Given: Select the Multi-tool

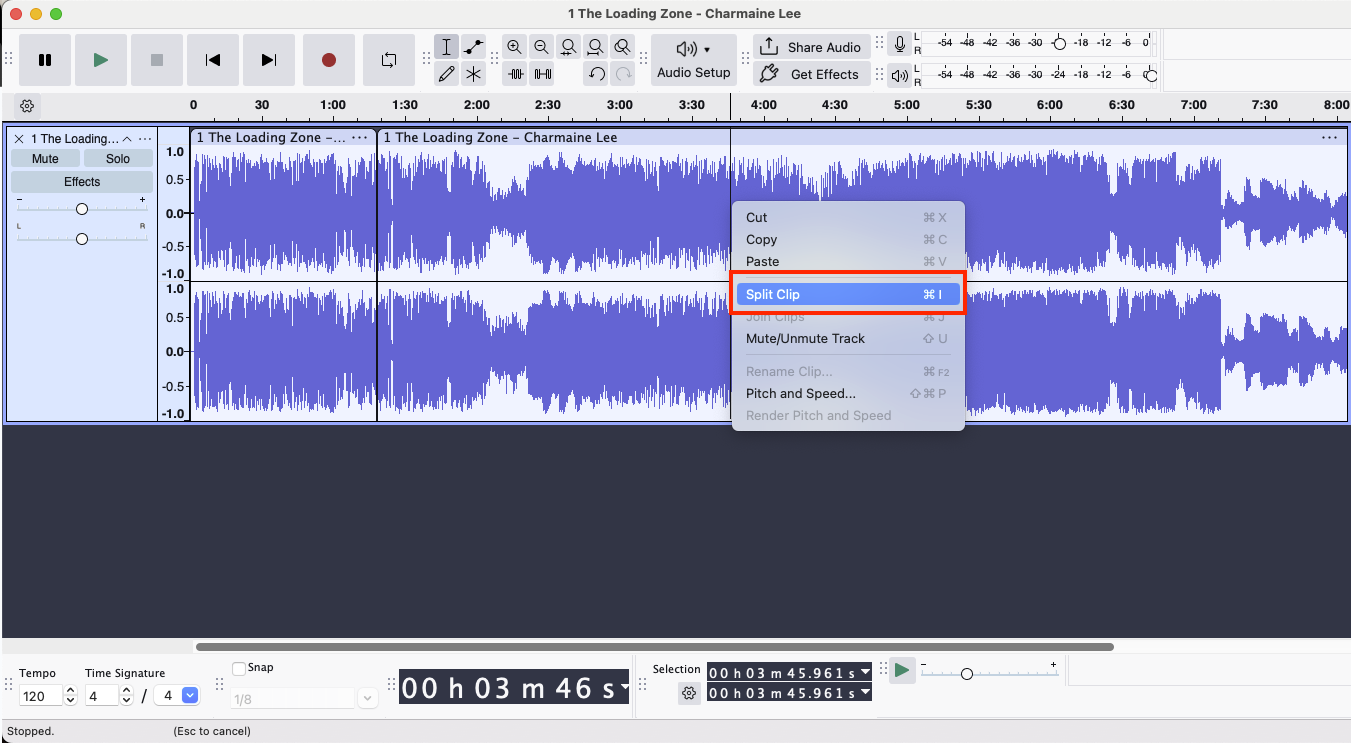Looking at the screenshot, I should pos(473,73).
